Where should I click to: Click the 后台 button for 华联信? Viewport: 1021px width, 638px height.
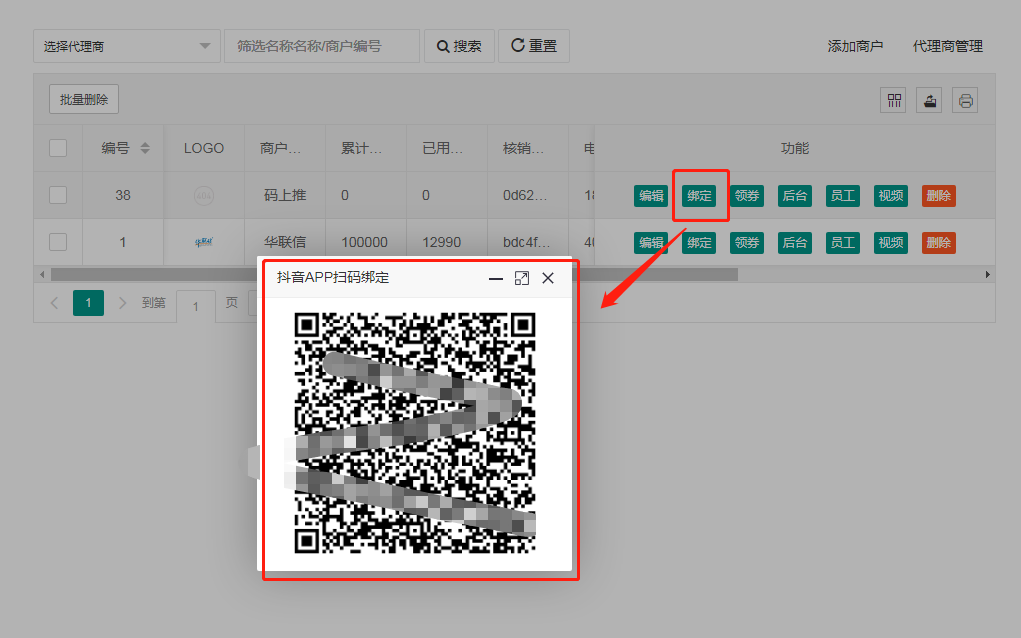[x=795, y=243]
